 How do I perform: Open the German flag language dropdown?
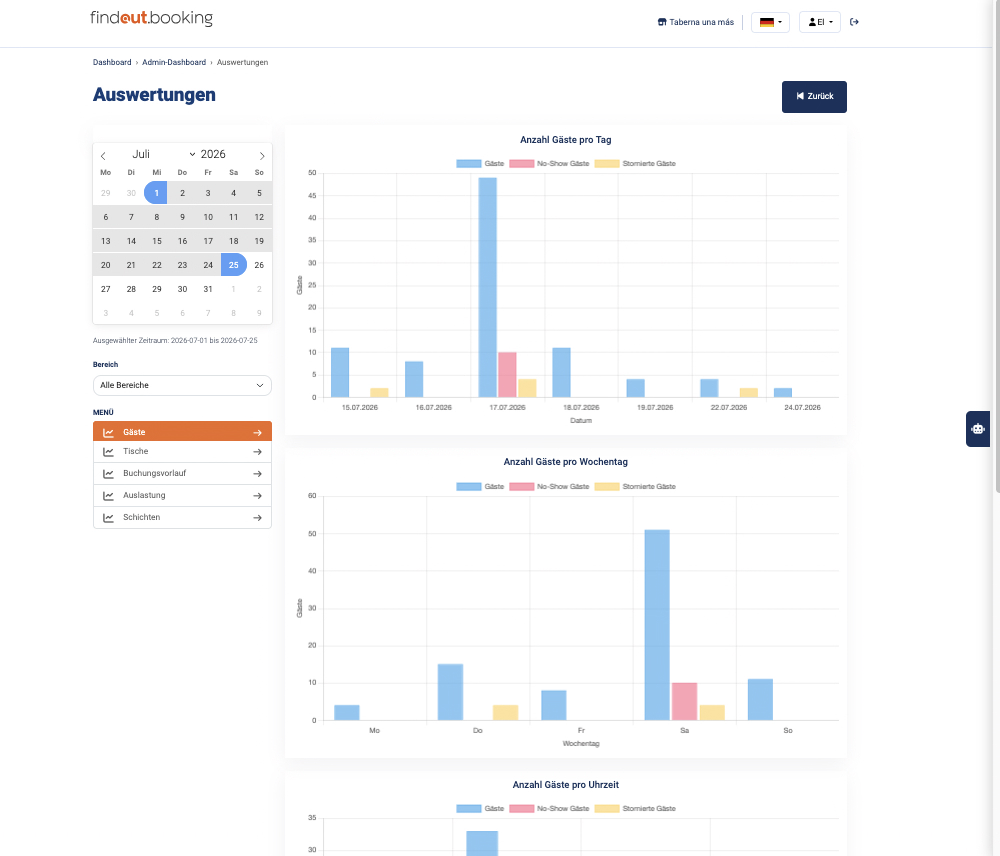(x=770, y=22)
